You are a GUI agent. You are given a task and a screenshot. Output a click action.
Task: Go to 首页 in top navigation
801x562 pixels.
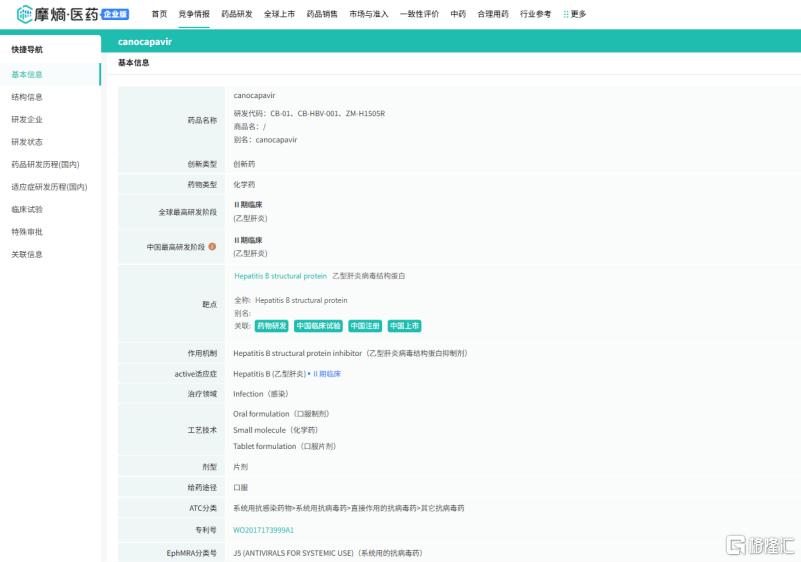pos(159,14)
